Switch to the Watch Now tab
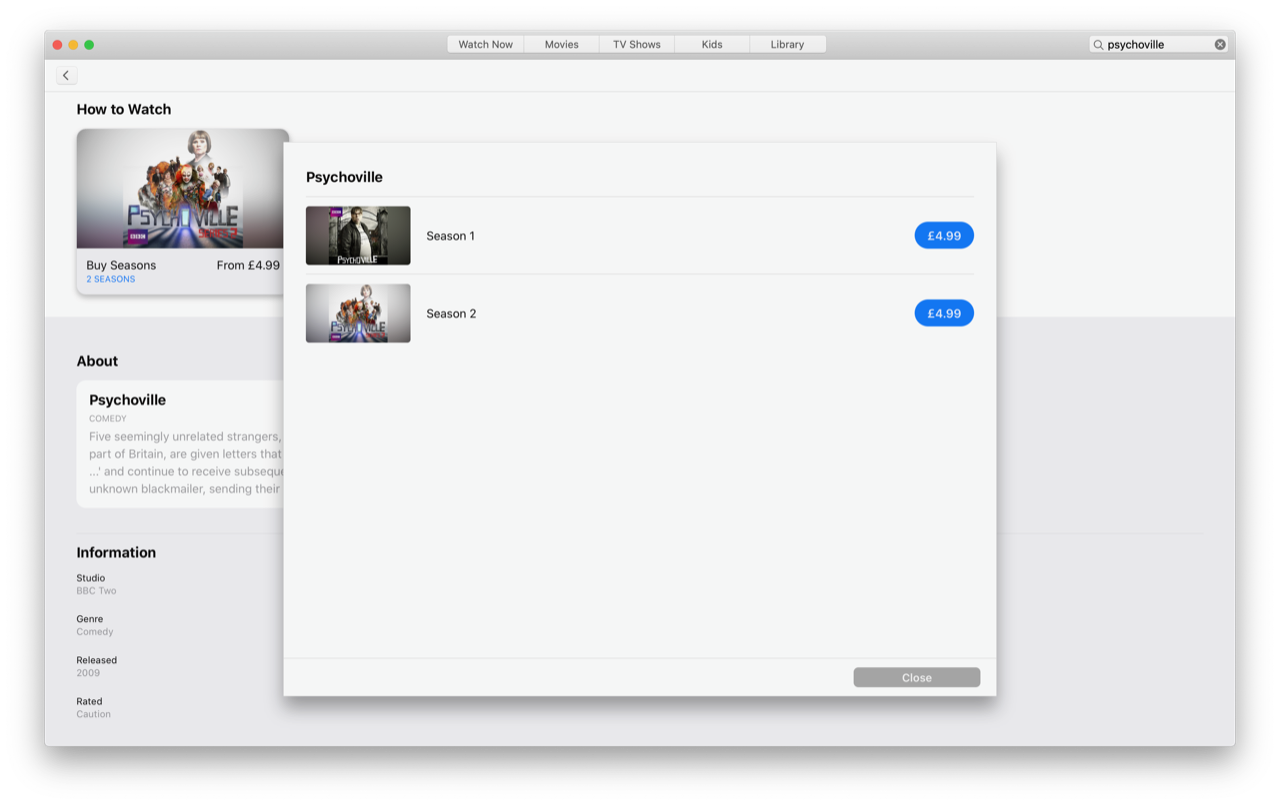Image resolution: width=1280 pixels, height=805 pixels. click(485, 44)
